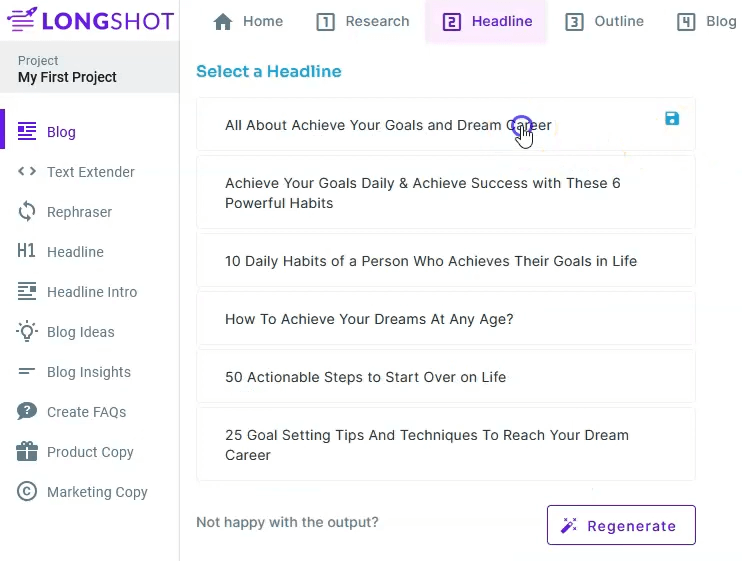Click the Headline Intro icon
Image resolution: width=742 pixels, height=561 pixels.
coord(27,291)
